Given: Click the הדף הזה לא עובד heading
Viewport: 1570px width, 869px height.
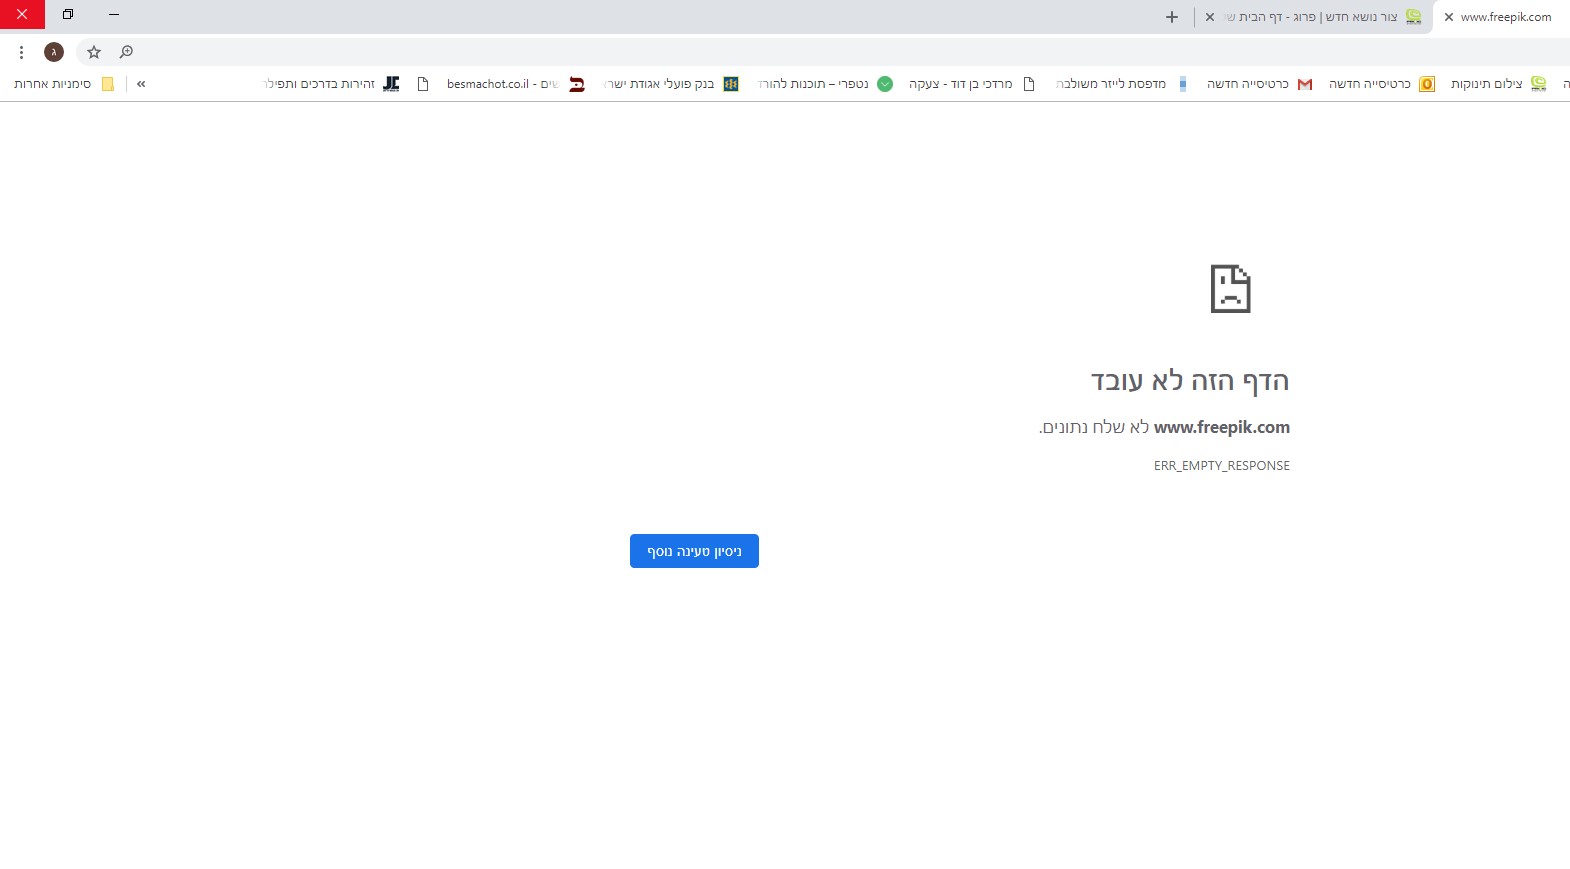Looking at the screenshot, I should click(x=1190, y=381).
